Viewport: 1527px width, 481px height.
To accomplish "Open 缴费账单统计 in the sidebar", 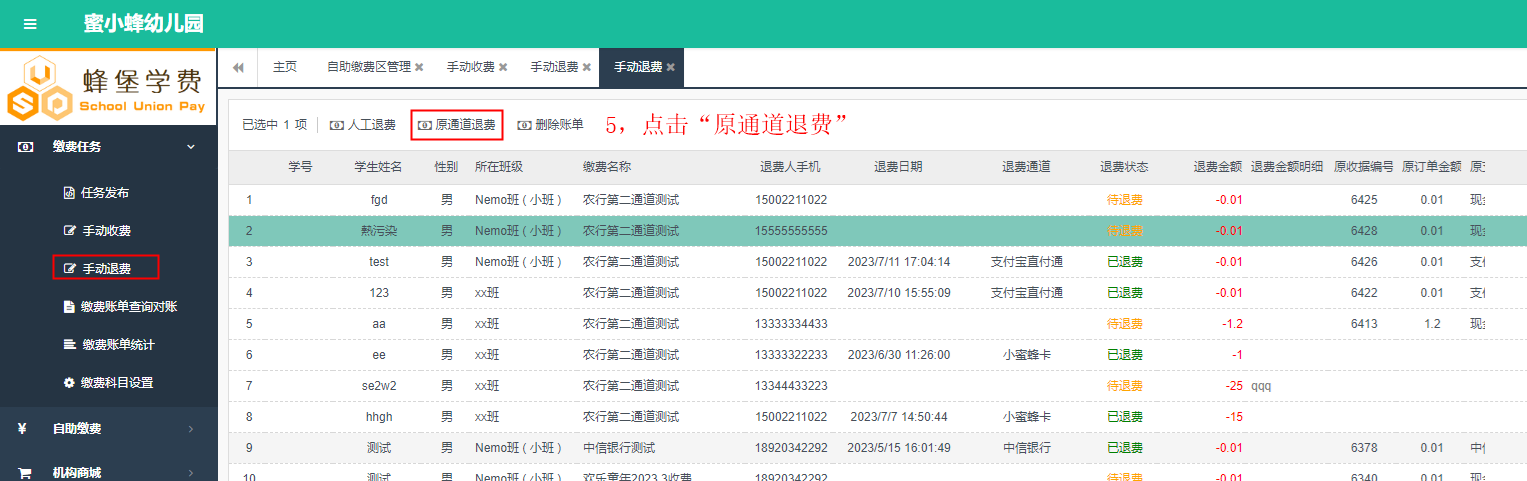I will [117, 345].
